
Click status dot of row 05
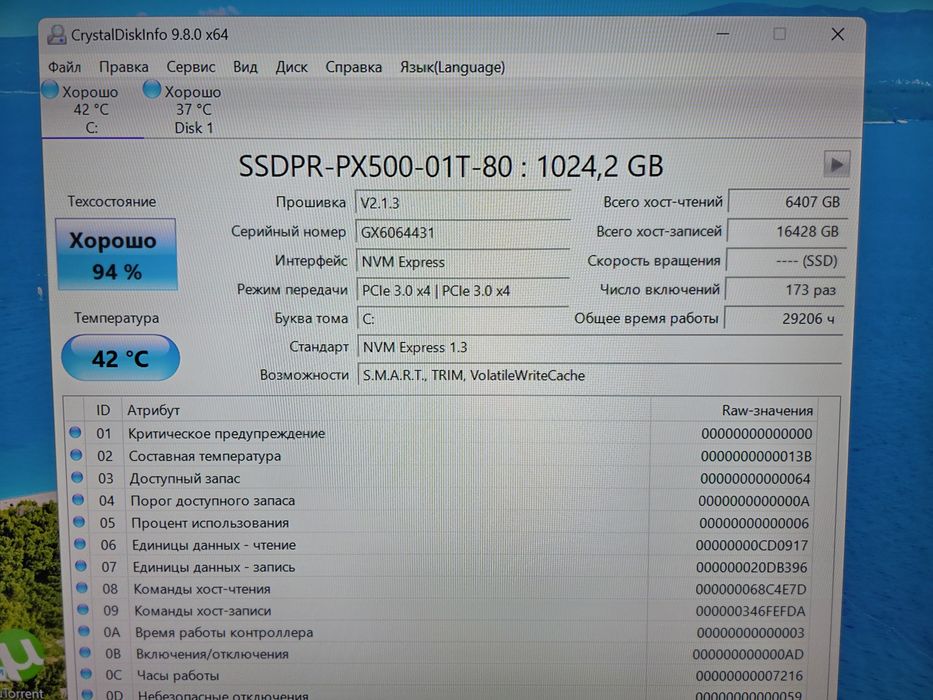click(79, 522)
